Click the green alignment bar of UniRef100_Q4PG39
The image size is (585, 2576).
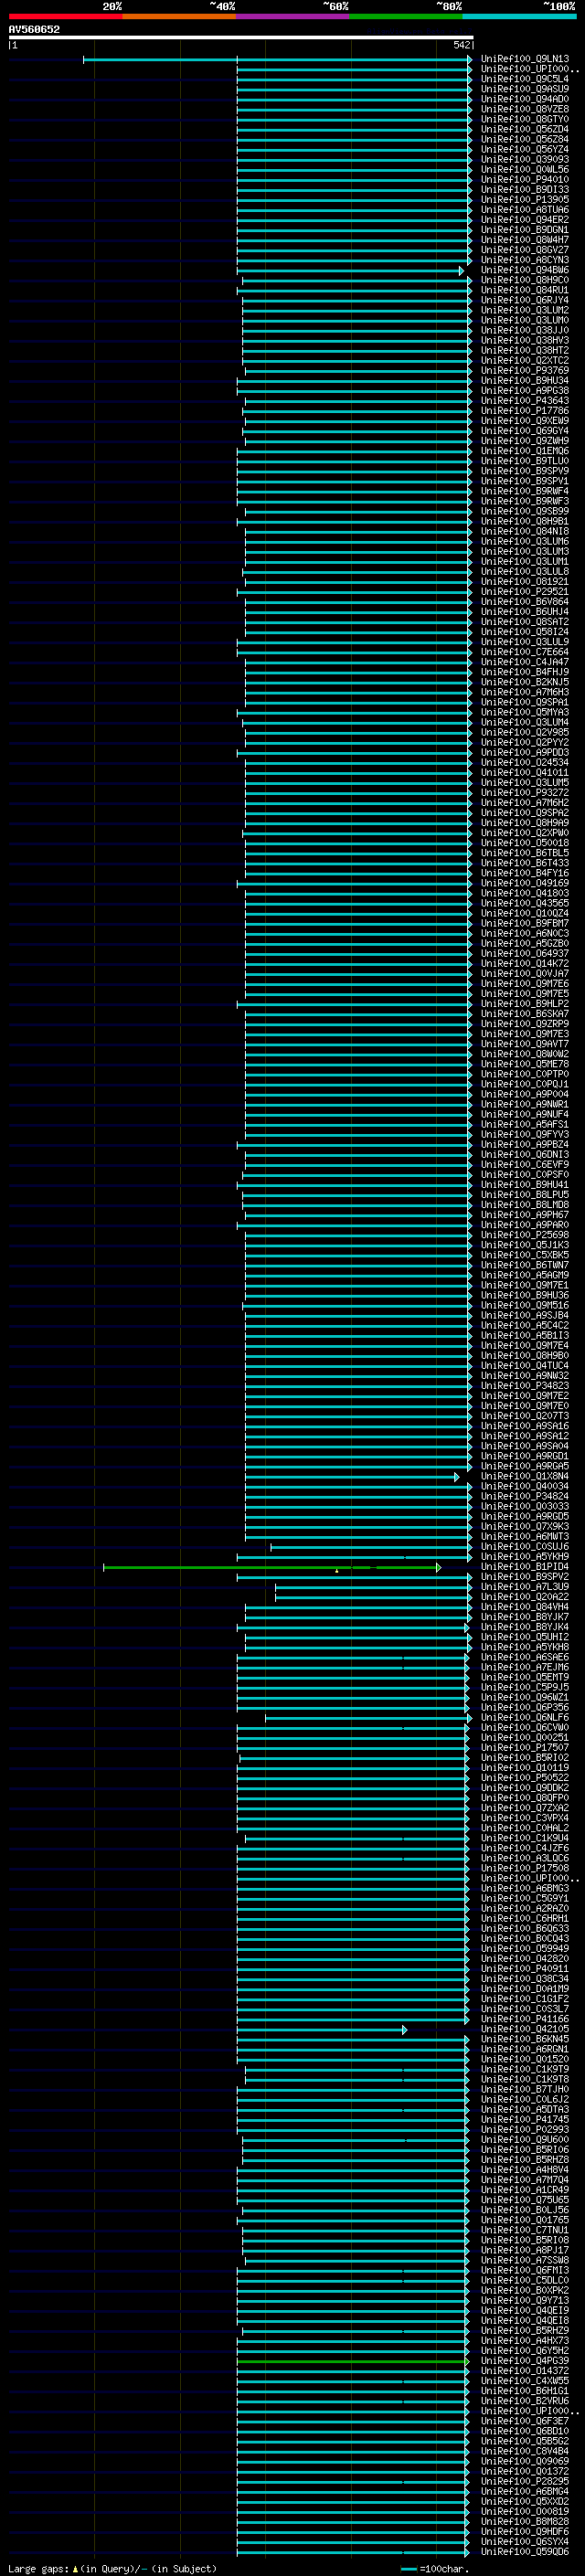click(353, 2361)
